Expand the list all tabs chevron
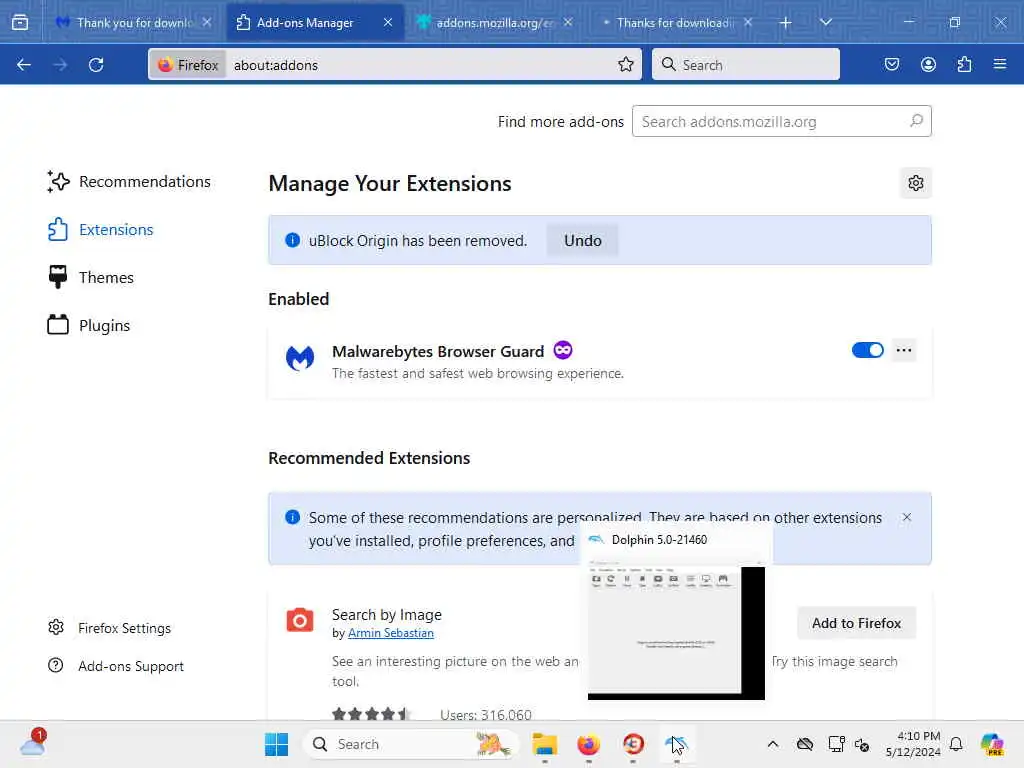The width and height of the screenshot is (1024, 768). point(825,22)
